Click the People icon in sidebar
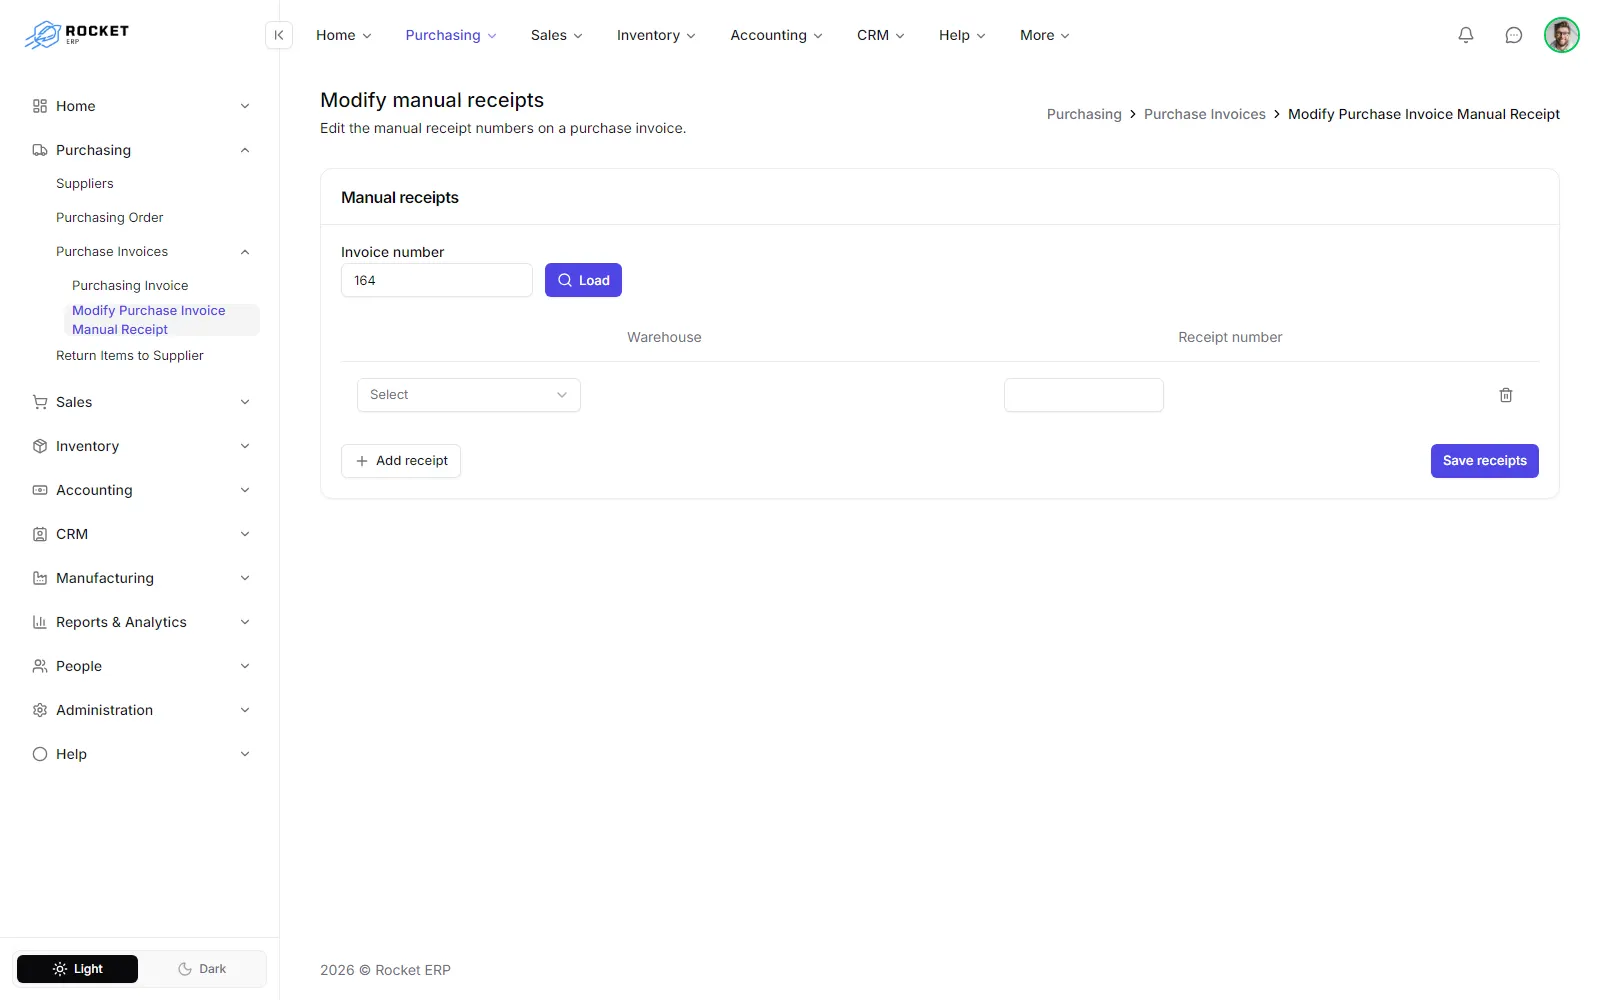This screenshot has height=1000, width=1600. pos(40,666)
